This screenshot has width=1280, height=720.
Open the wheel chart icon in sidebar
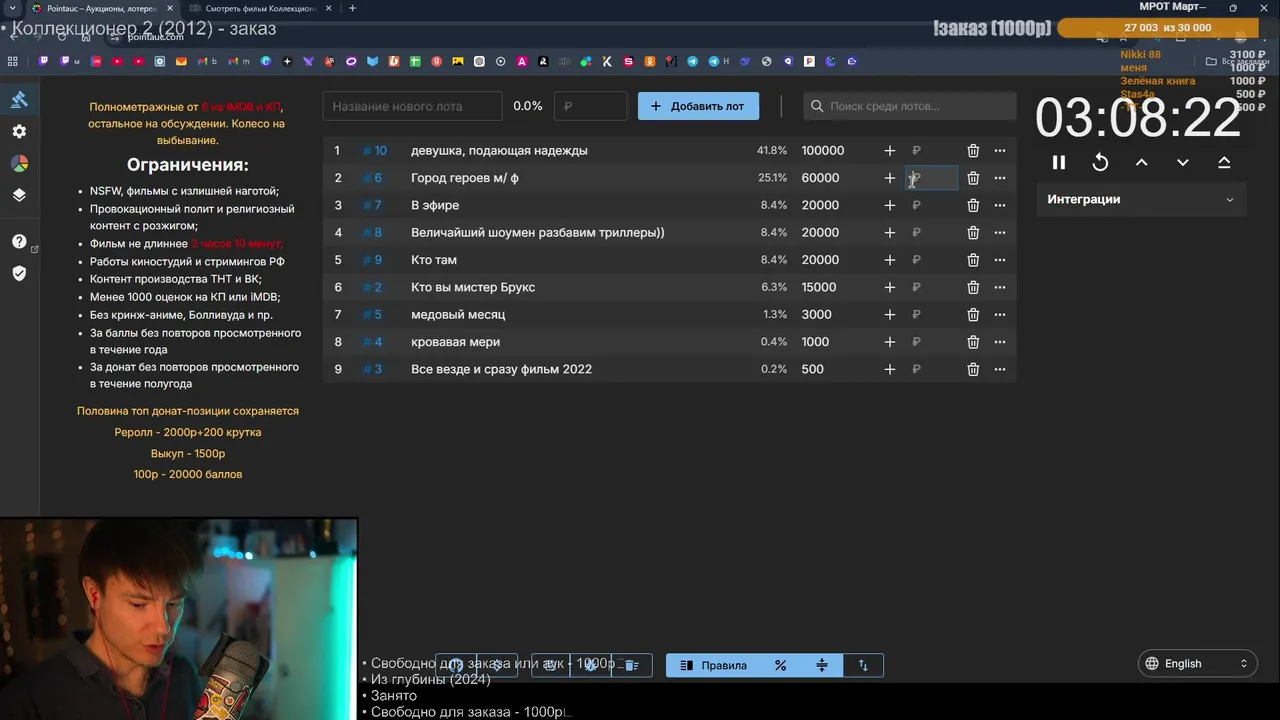coord(19,163)
